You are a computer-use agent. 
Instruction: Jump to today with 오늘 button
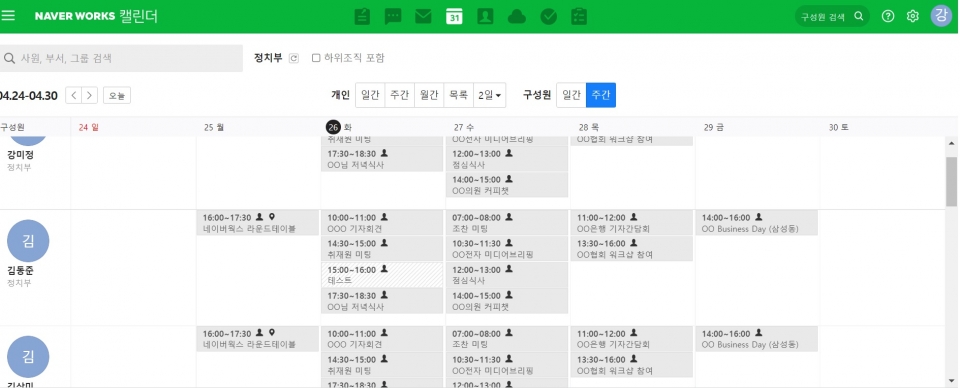tap(117, 95)
